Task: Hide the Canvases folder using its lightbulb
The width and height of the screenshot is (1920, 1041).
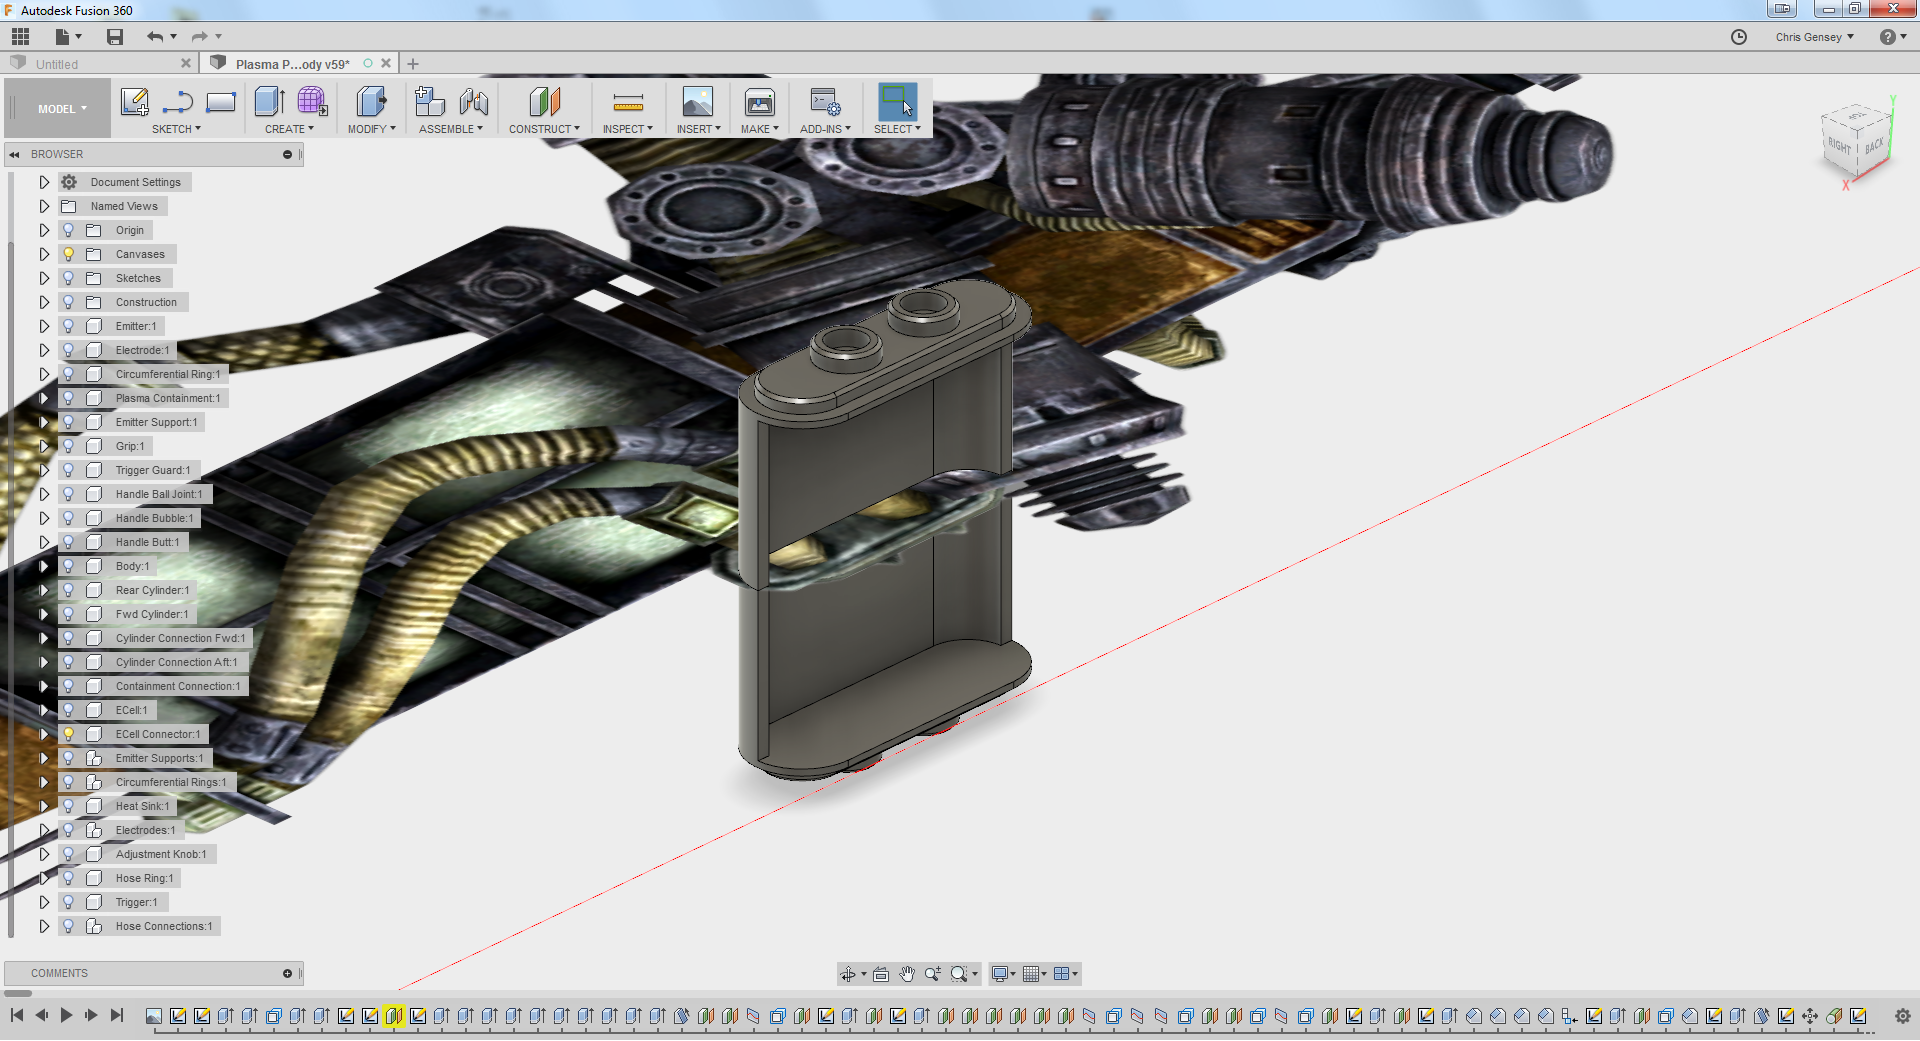Action: click(69, 254)
